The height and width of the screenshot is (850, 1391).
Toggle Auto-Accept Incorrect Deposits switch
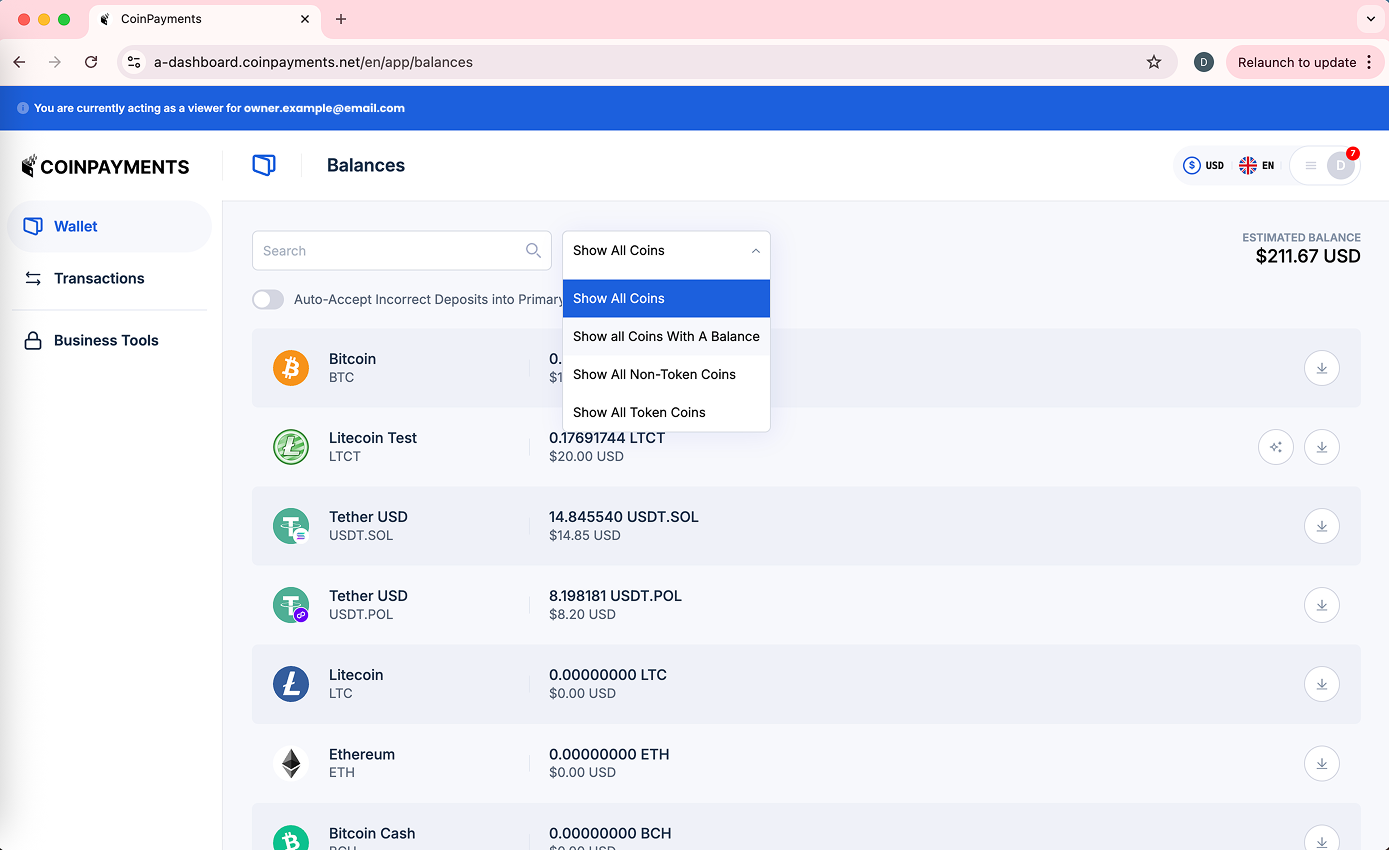pyautogui.click(x=268, y=299)
